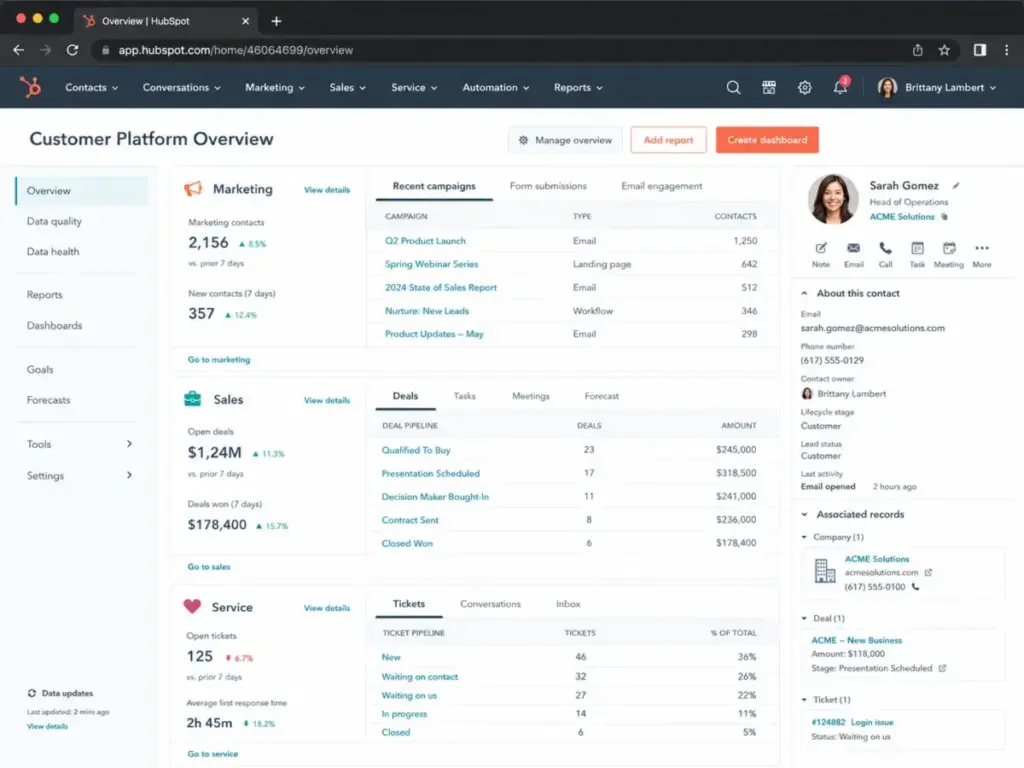Screen dimensions: 1024x768
Task: Switch to the Inbox tab
Action: [x=568, y=604]
